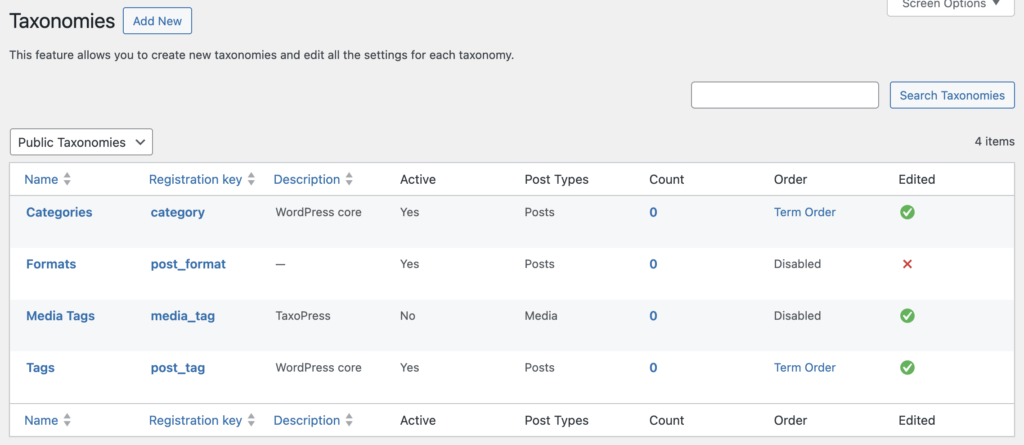Click the top Edited column header
1024x445 pixels.
click(917, 179)
